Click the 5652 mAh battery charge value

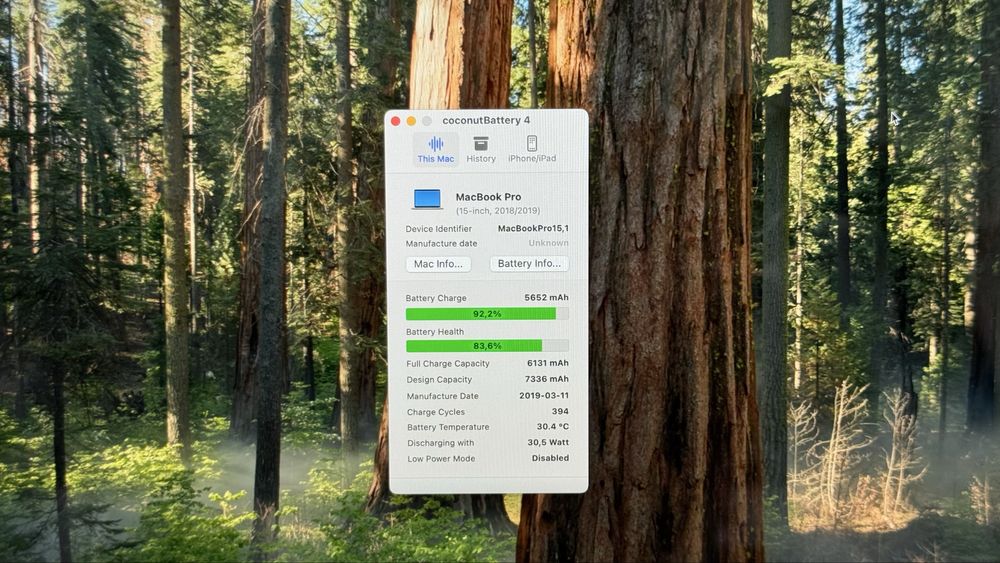point(547,298)
